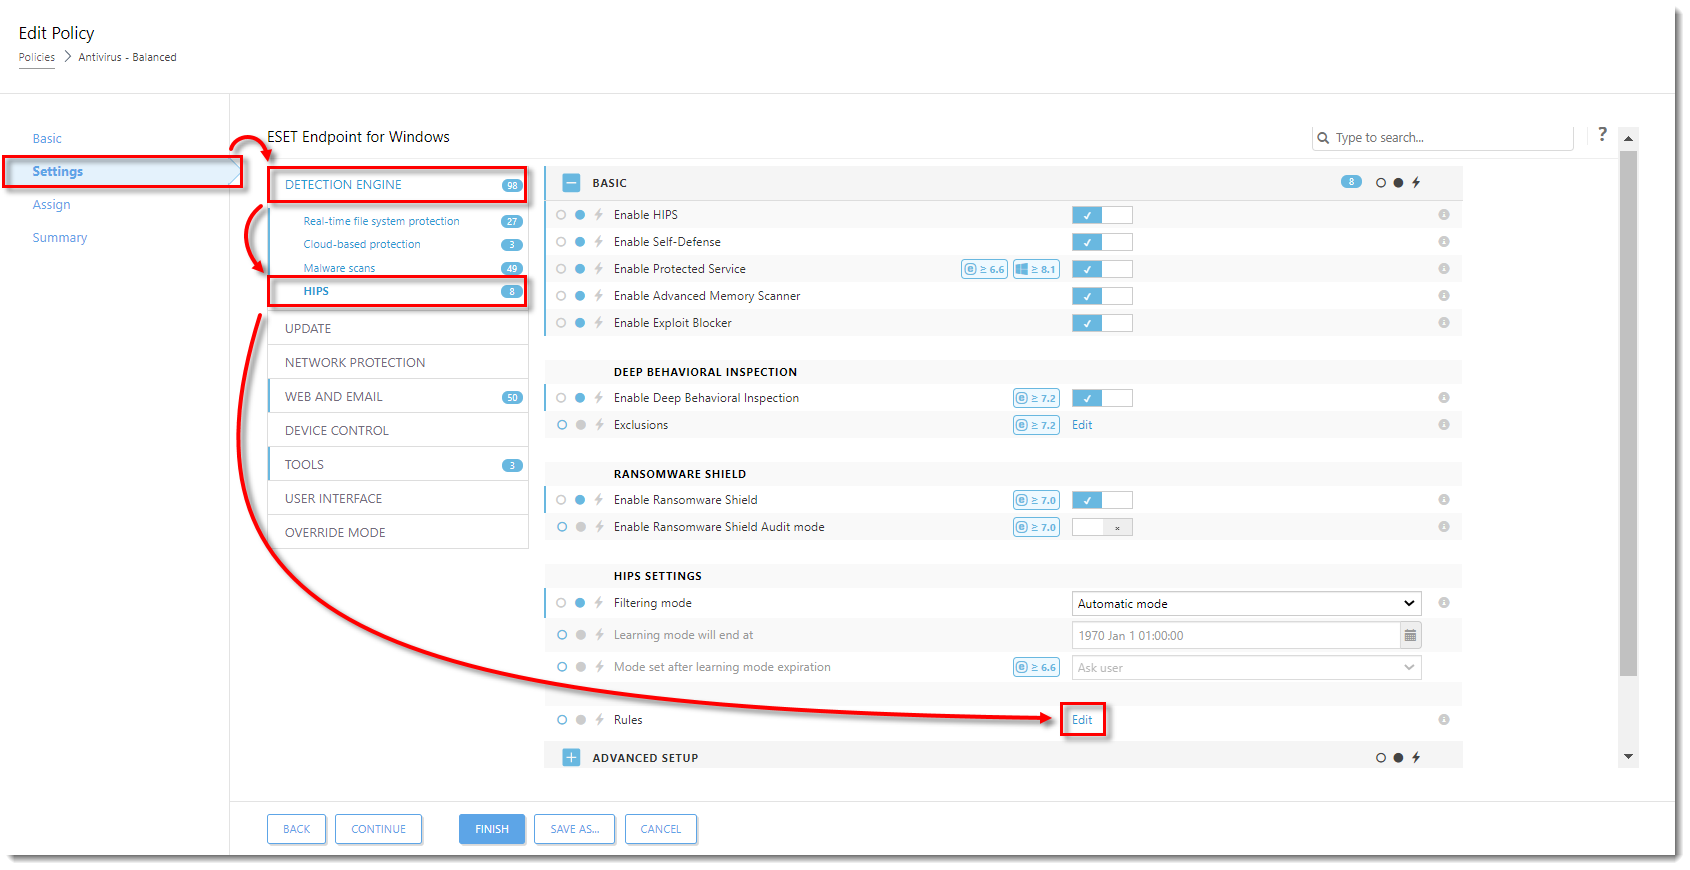
Task: Collapse the BASIC section
Action: pyautogui.click(x=571, y=183)
